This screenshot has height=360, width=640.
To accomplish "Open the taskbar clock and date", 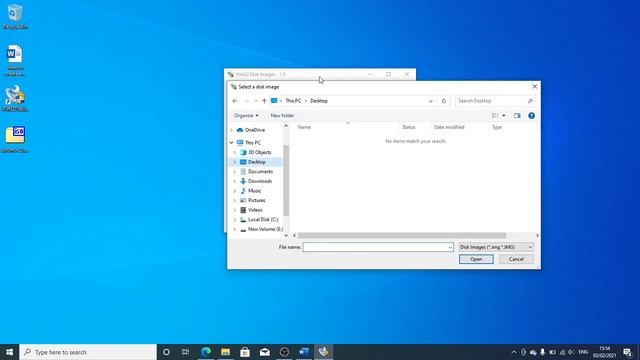I will tap(604, 352).
